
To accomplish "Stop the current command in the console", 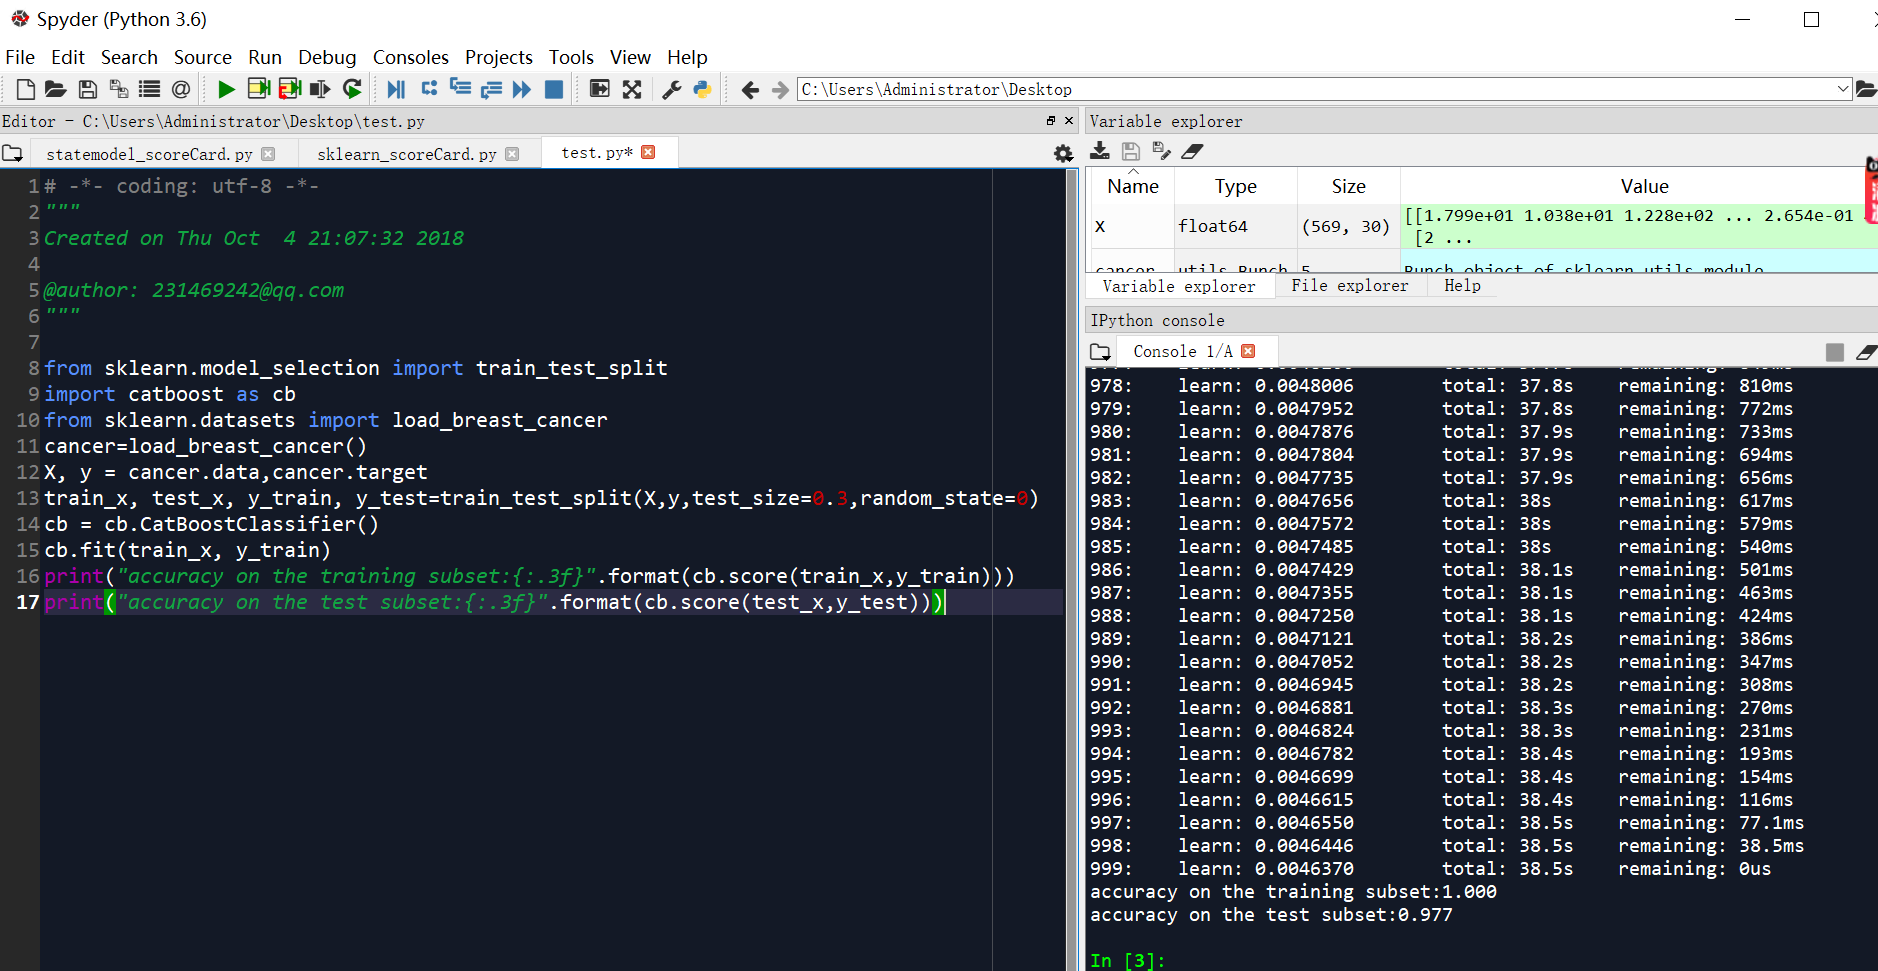I will pos(1835,352).
